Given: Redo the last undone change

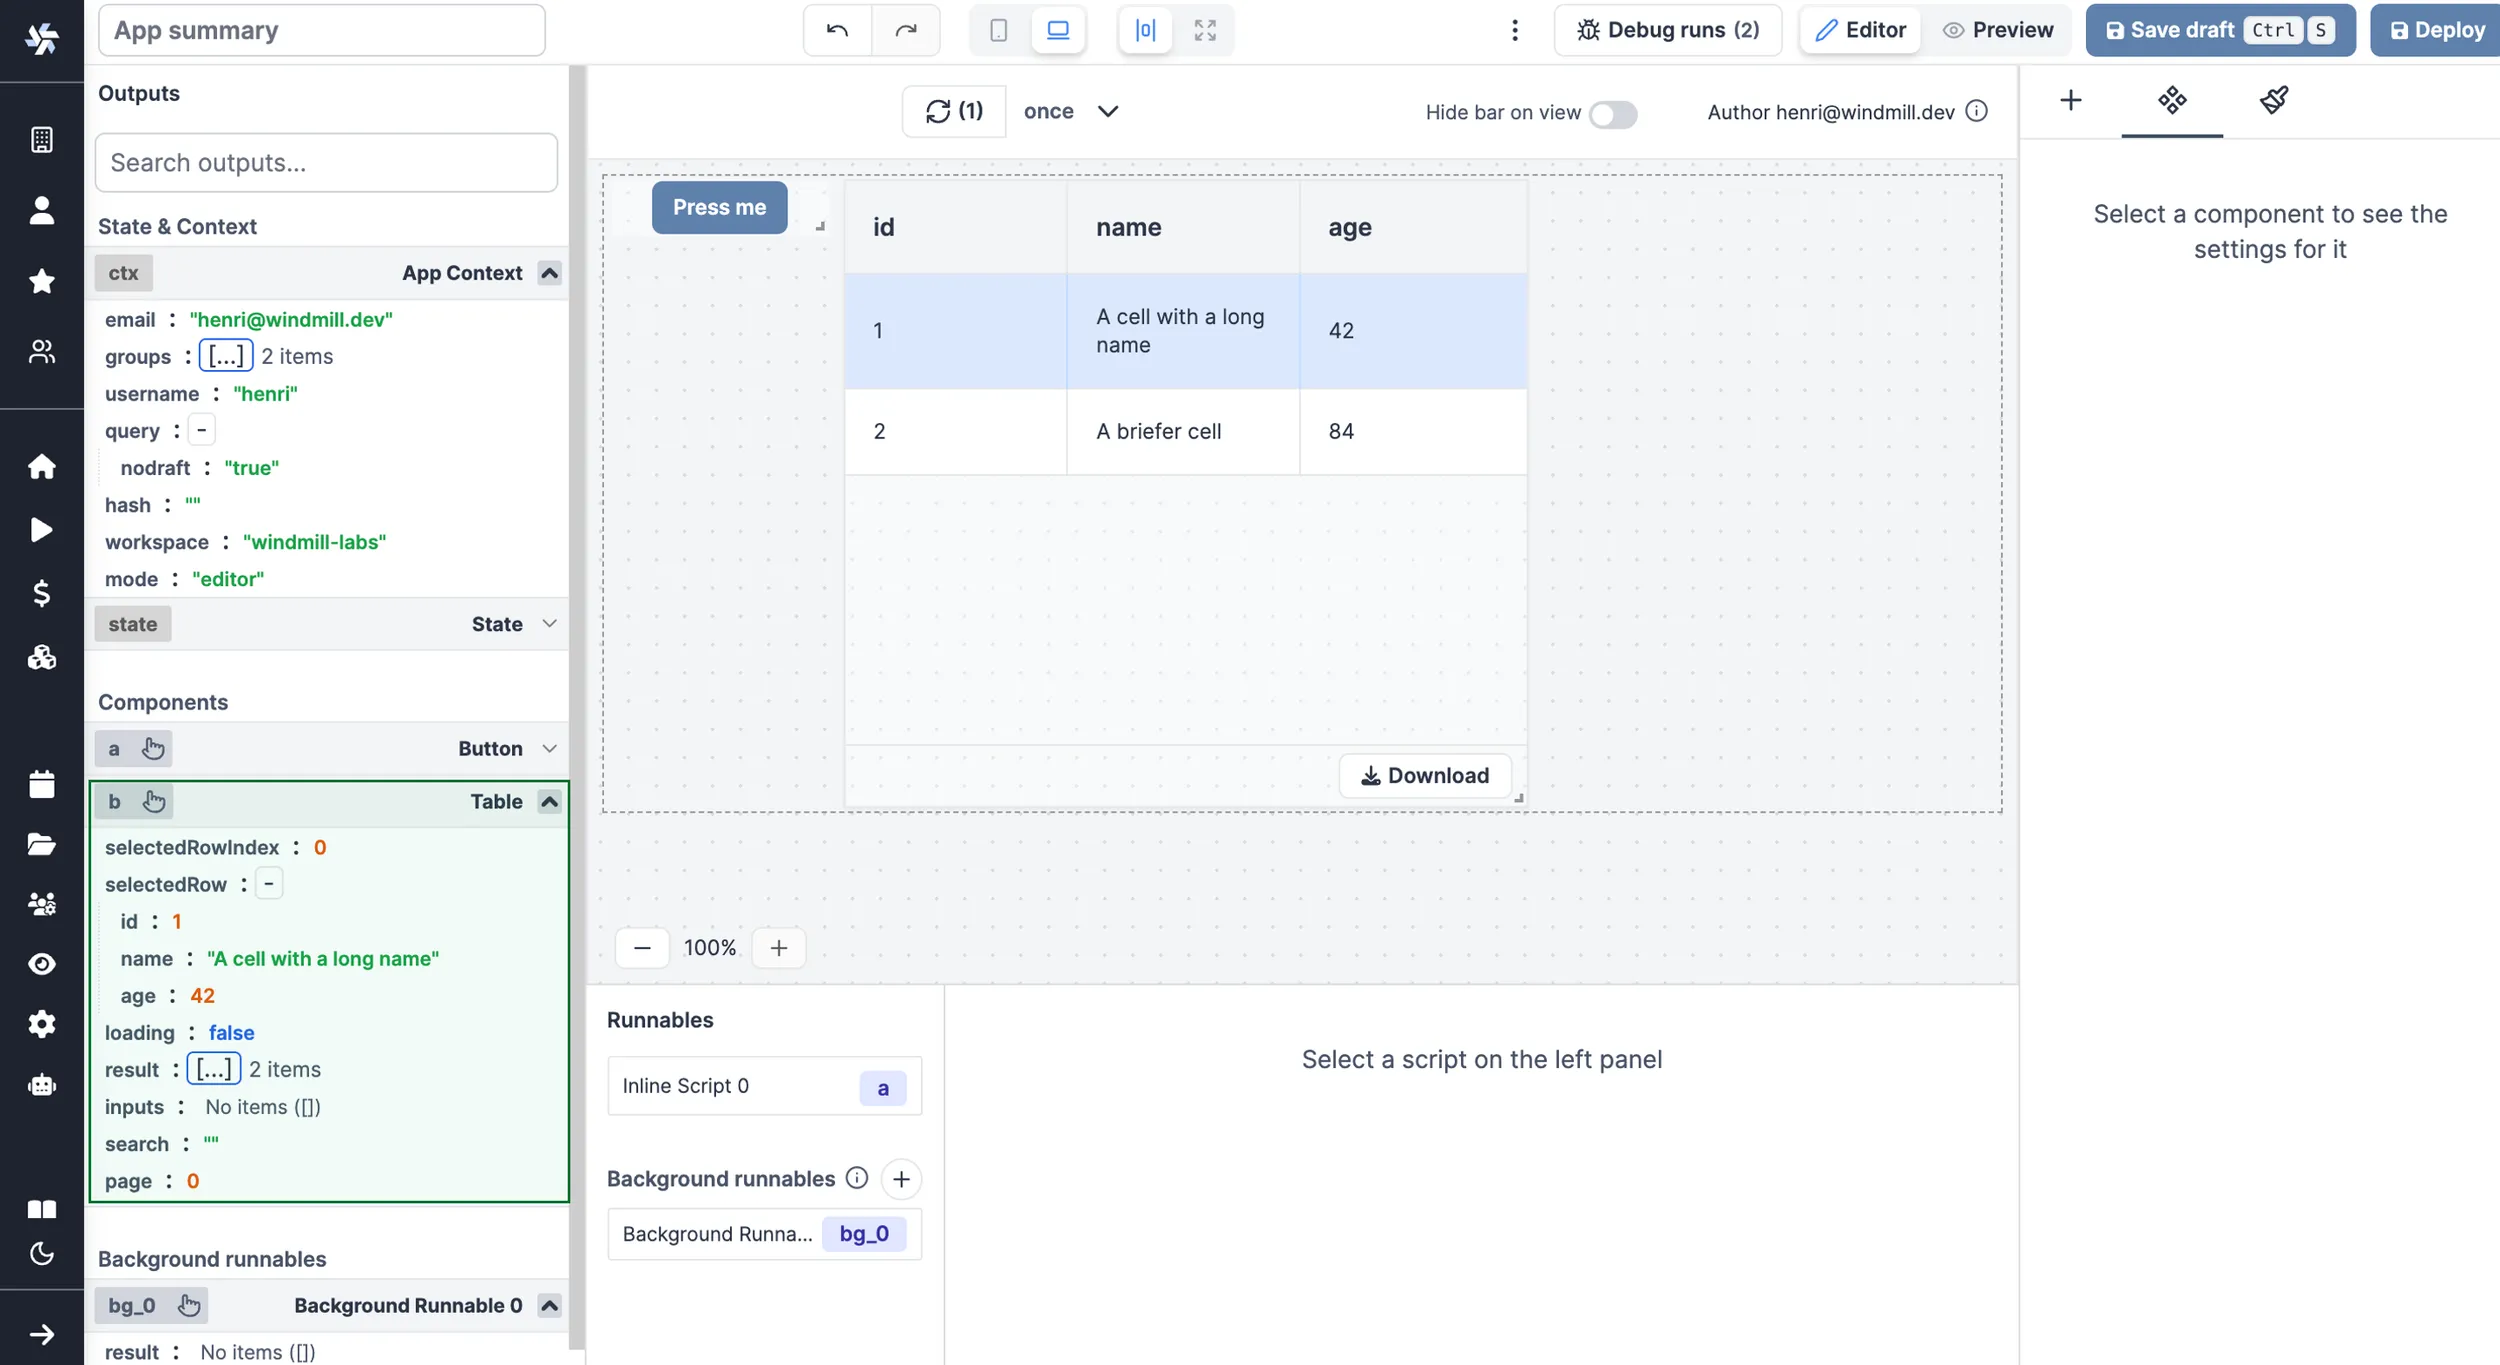Looking at the screenshot, I should point(905,30).
